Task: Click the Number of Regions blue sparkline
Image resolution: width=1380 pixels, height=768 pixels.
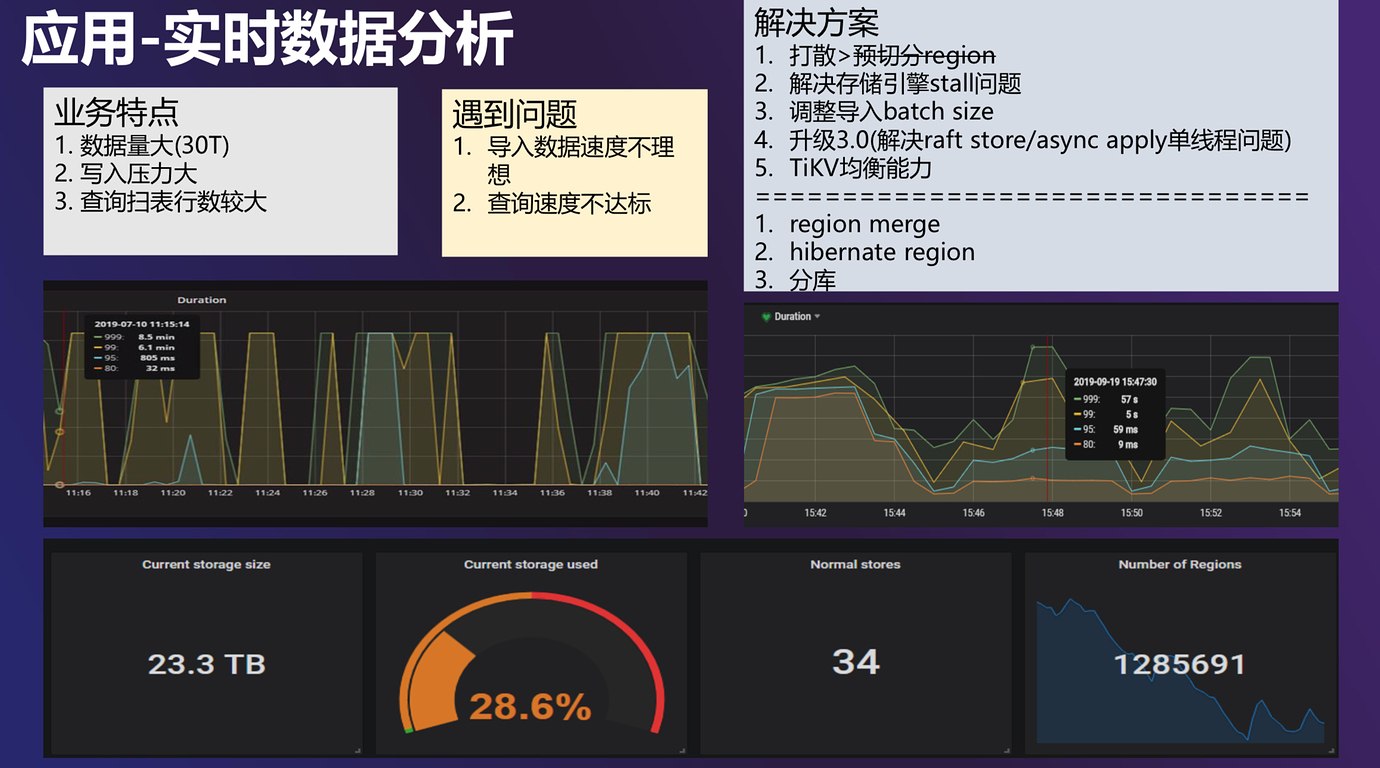Action: pos(1180,670)
